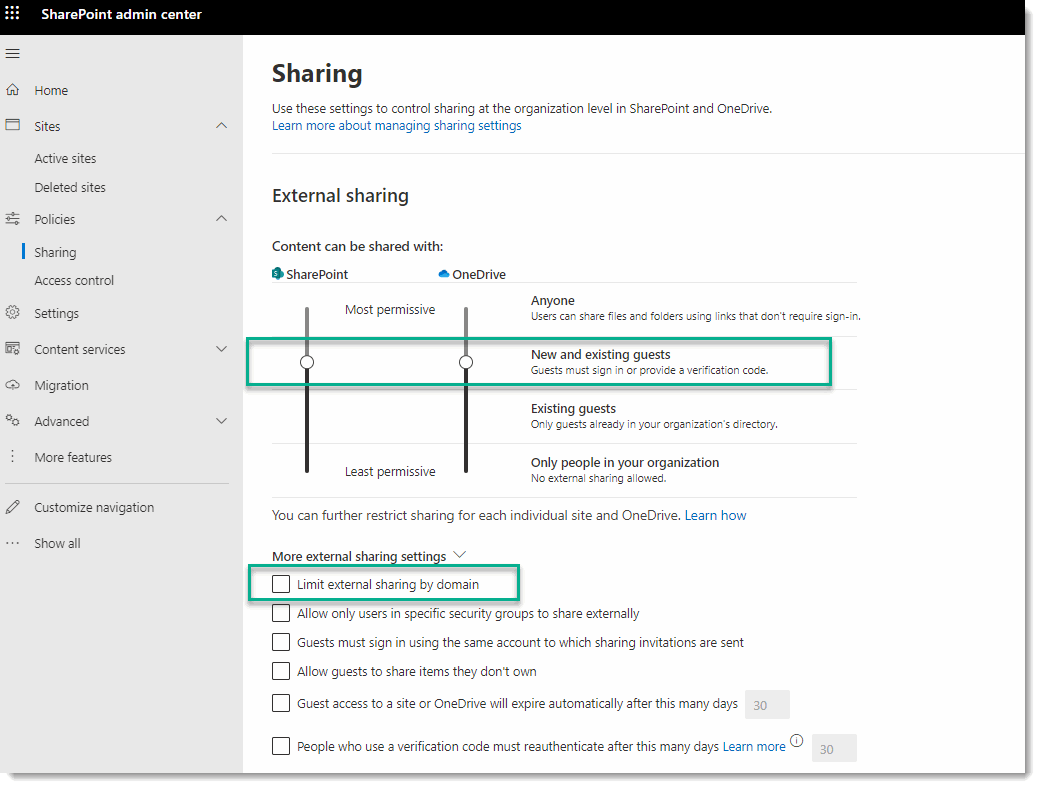Click Show all in the navigation

57,543
